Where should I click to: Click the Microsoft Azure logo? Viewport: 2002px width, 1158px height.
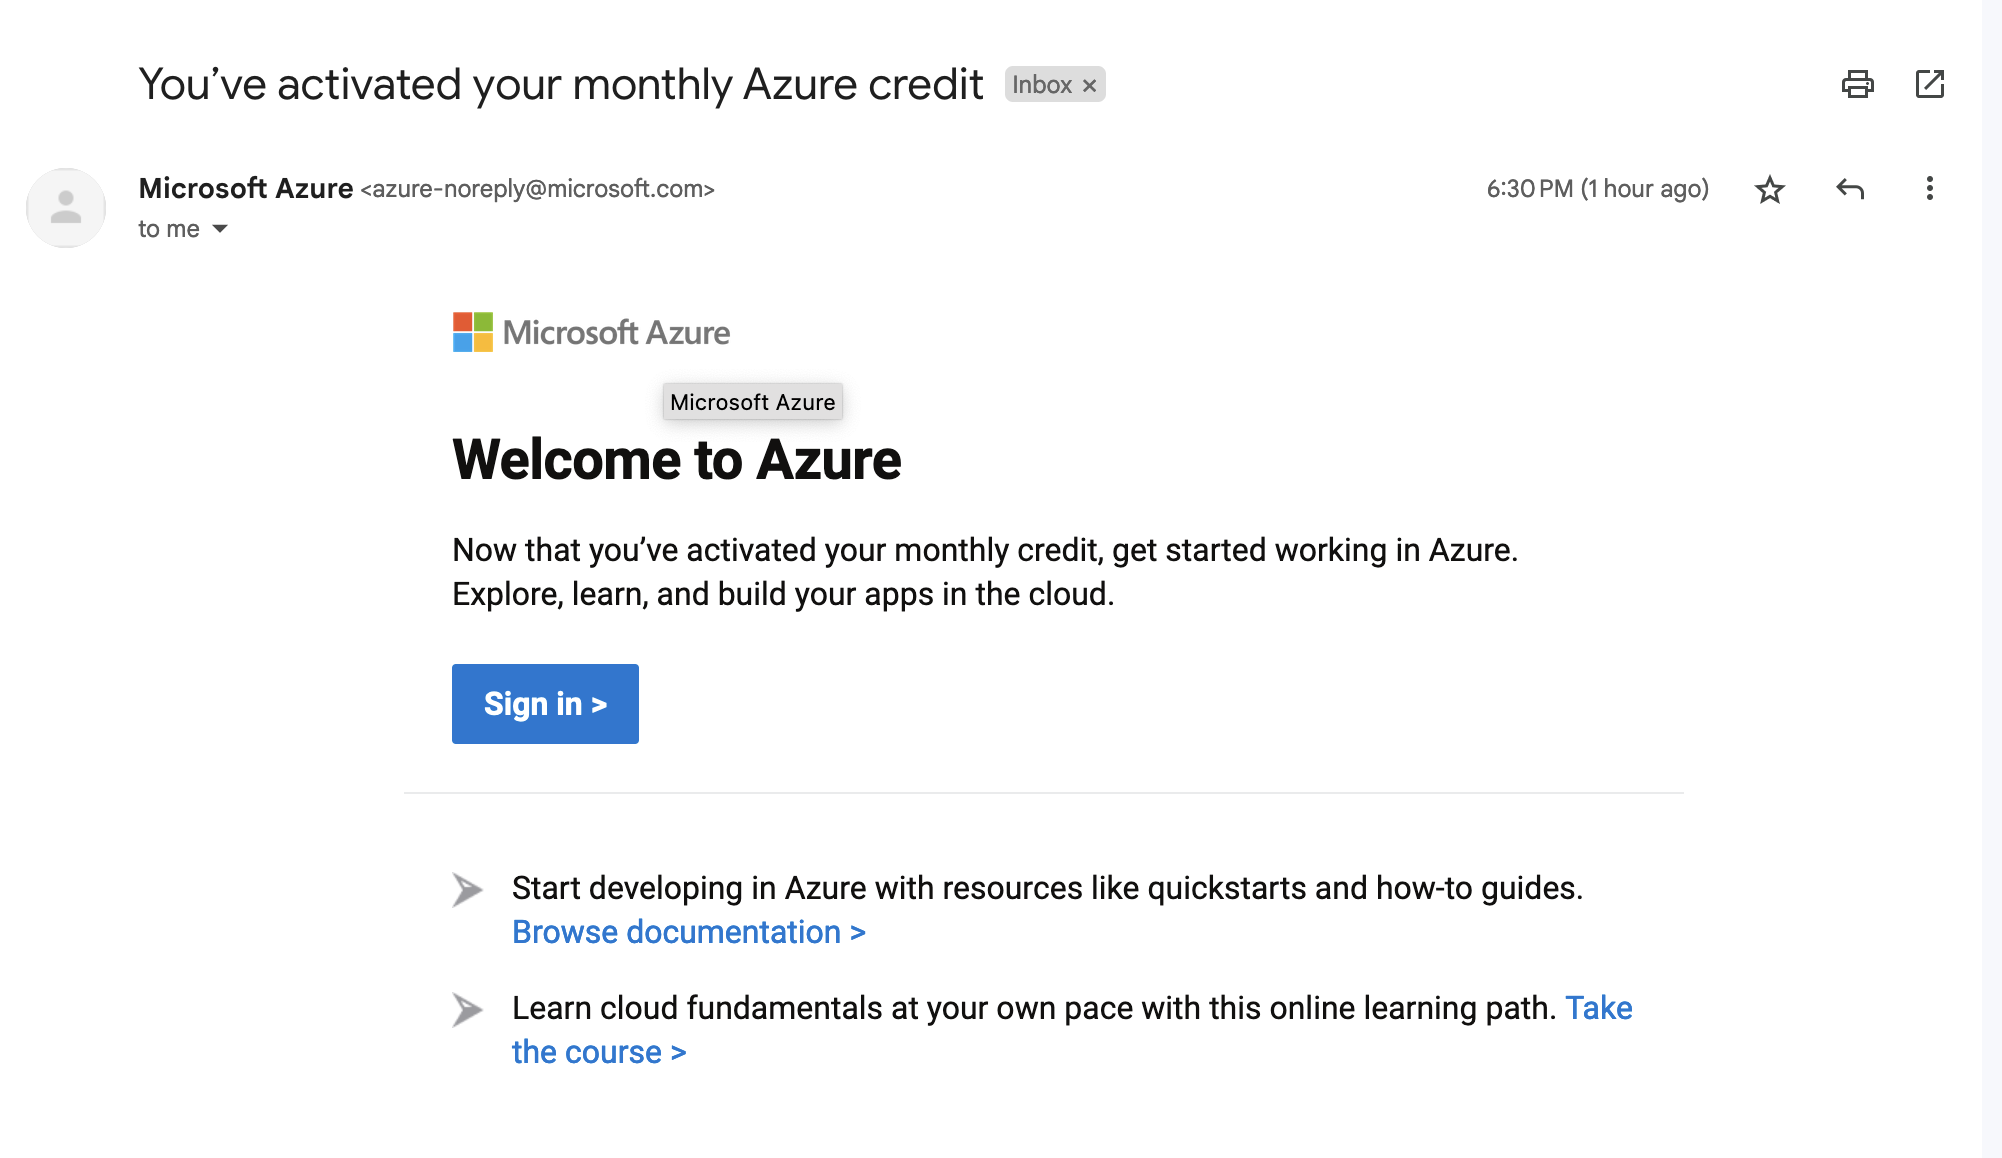589,332
